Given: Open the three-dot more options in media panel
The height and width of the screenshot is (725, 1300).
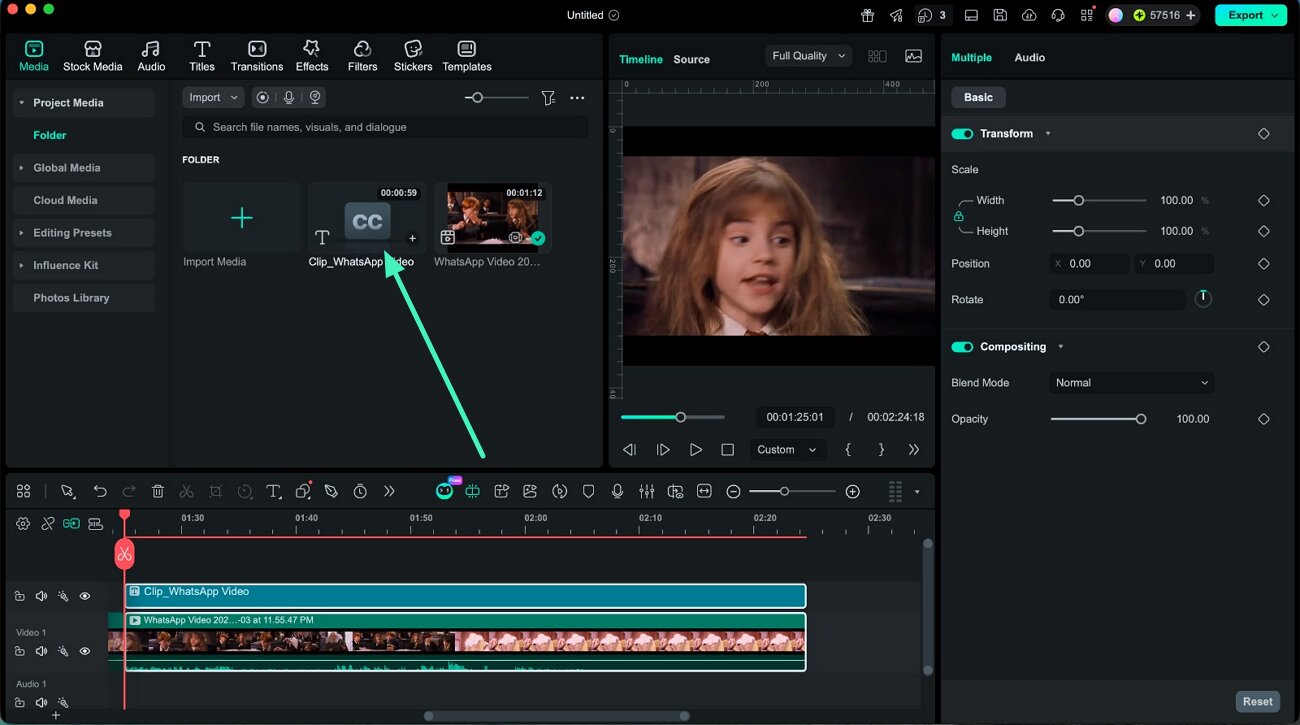Looking at the screenshot, I should 577,97.
